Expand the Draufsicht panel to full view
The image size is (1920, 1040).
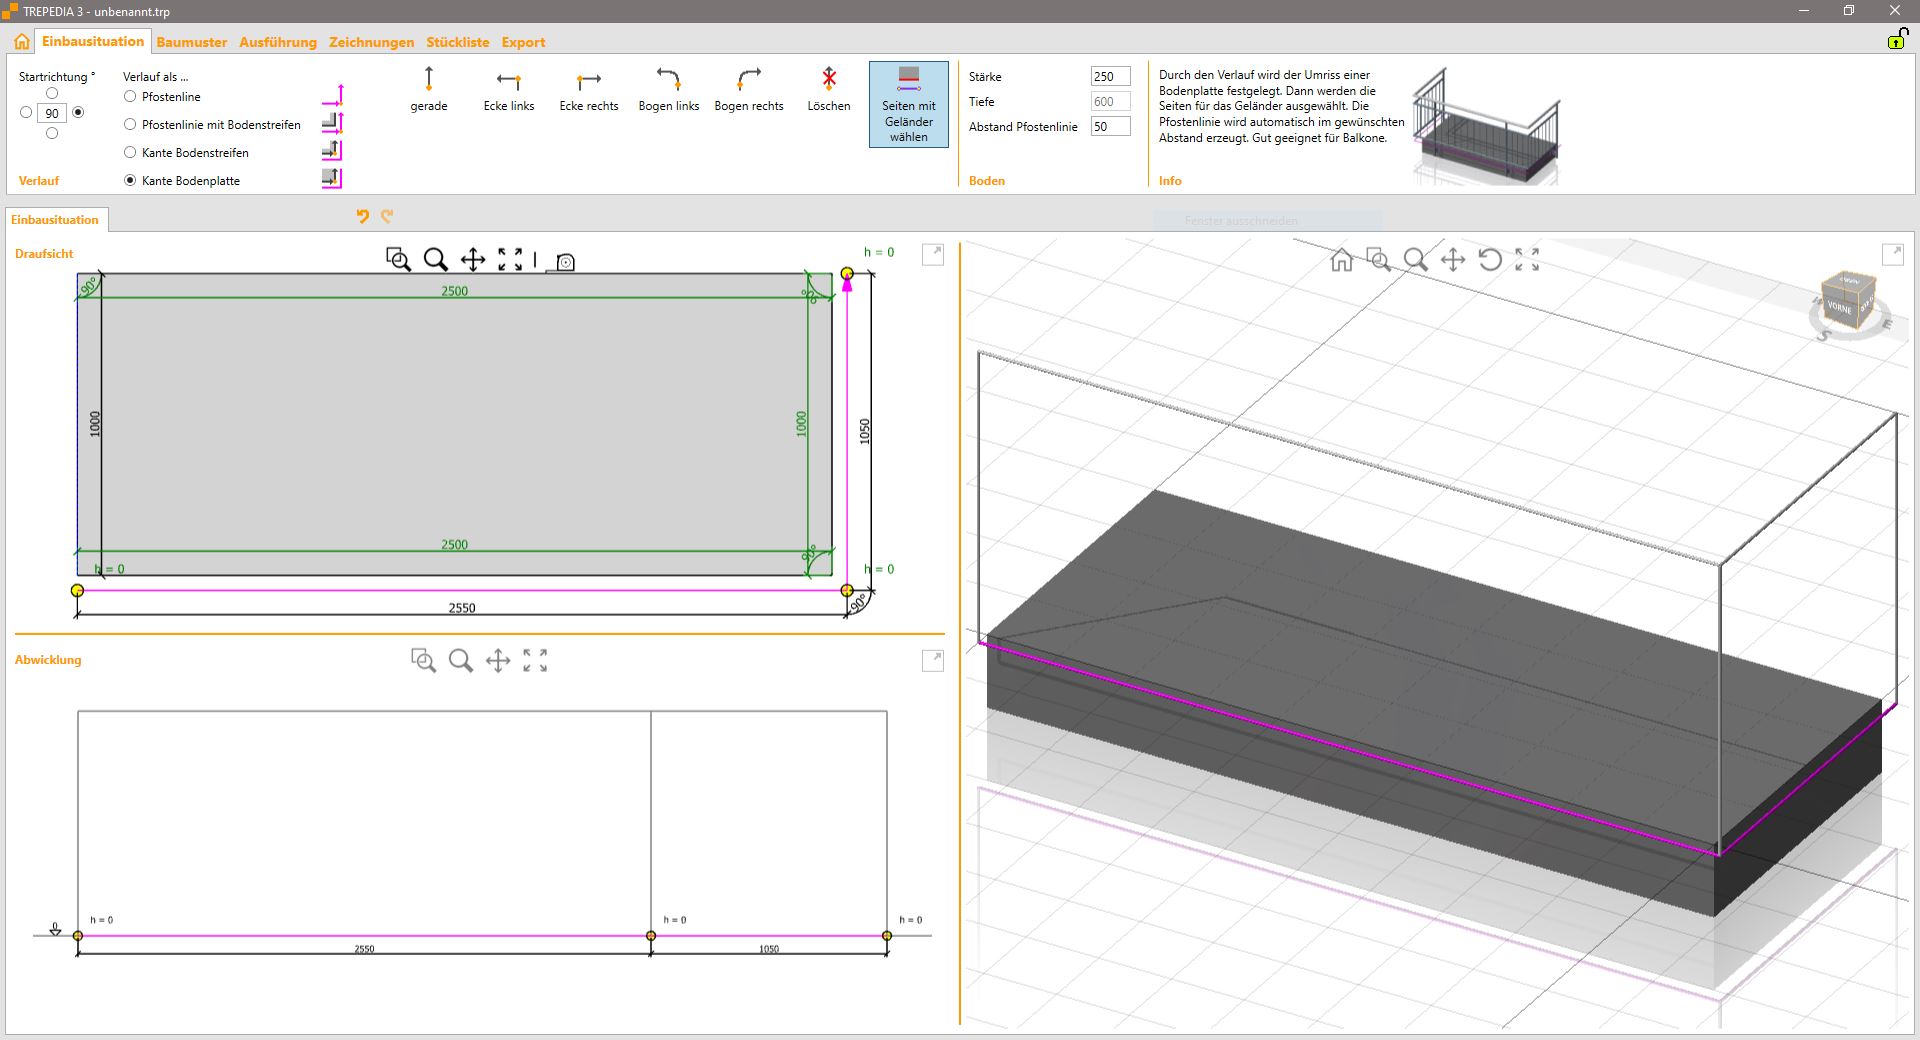point(932,254)
